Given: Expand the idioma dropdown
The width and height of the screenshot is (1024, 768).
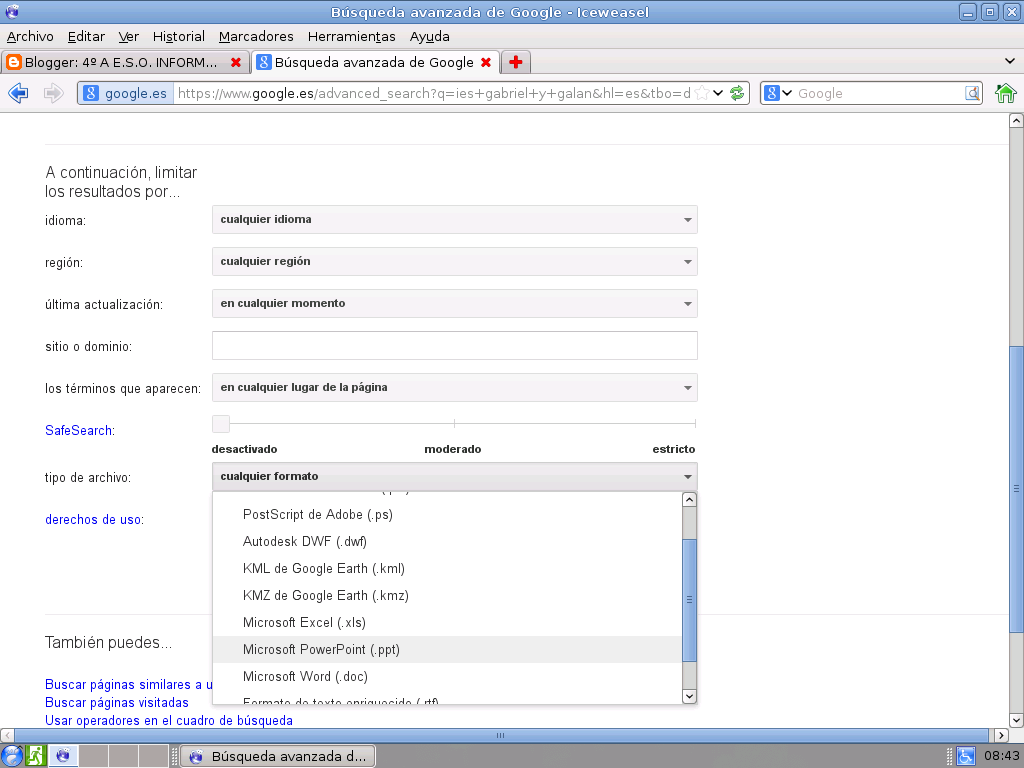Looking at the screenshot, I should [x=455, y=219].
